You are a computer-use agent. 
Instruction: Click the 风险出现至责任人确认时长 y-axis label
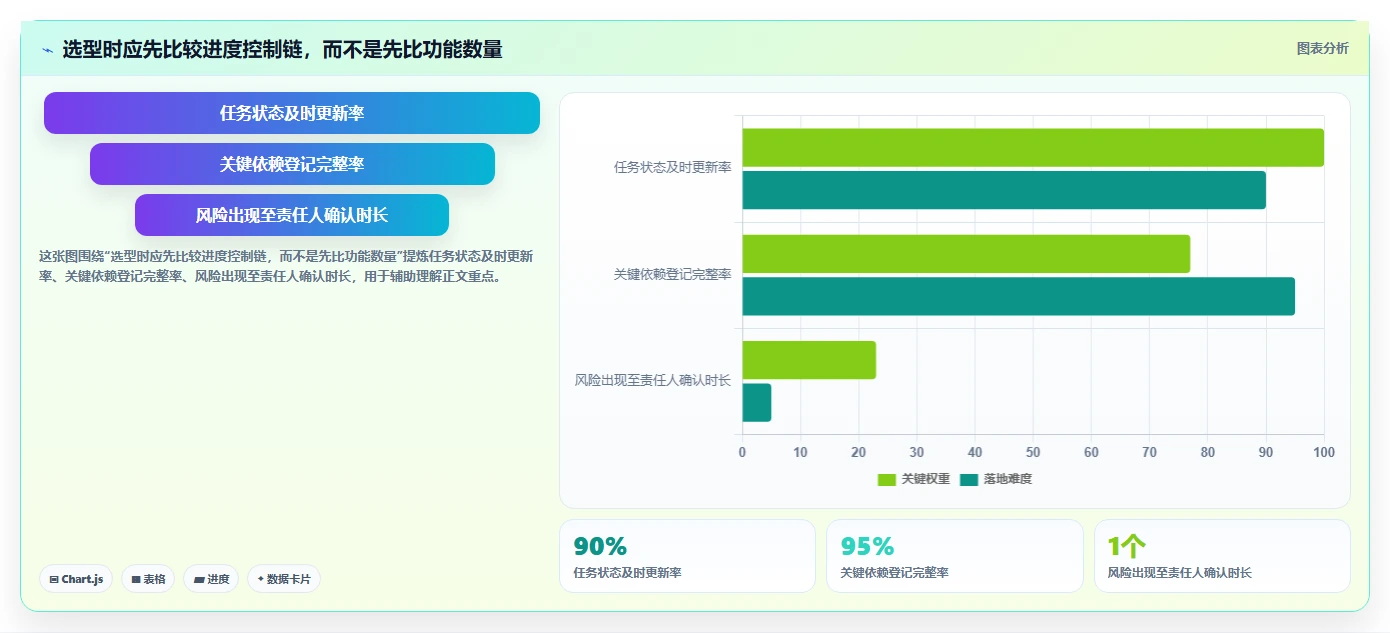tap(653, 380)
